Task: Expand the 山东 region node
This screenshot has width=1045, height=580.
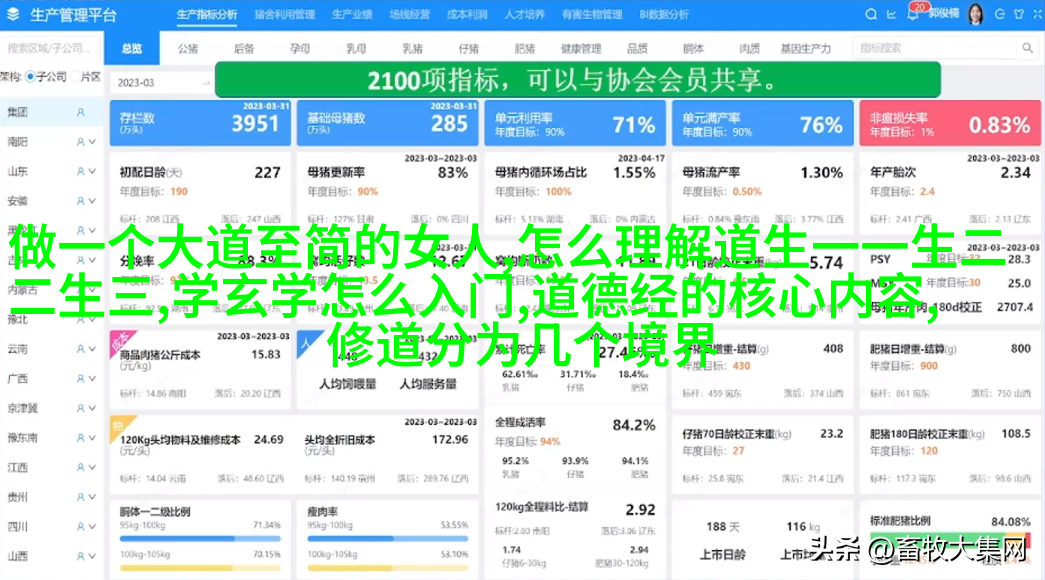Action: [x=92, y=172]
